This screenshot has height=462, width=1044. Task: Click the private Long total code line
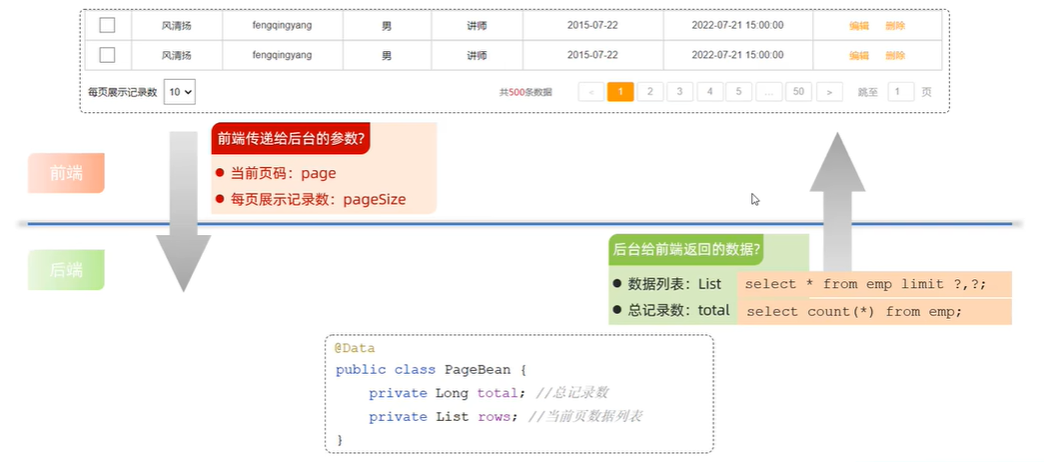489,393
